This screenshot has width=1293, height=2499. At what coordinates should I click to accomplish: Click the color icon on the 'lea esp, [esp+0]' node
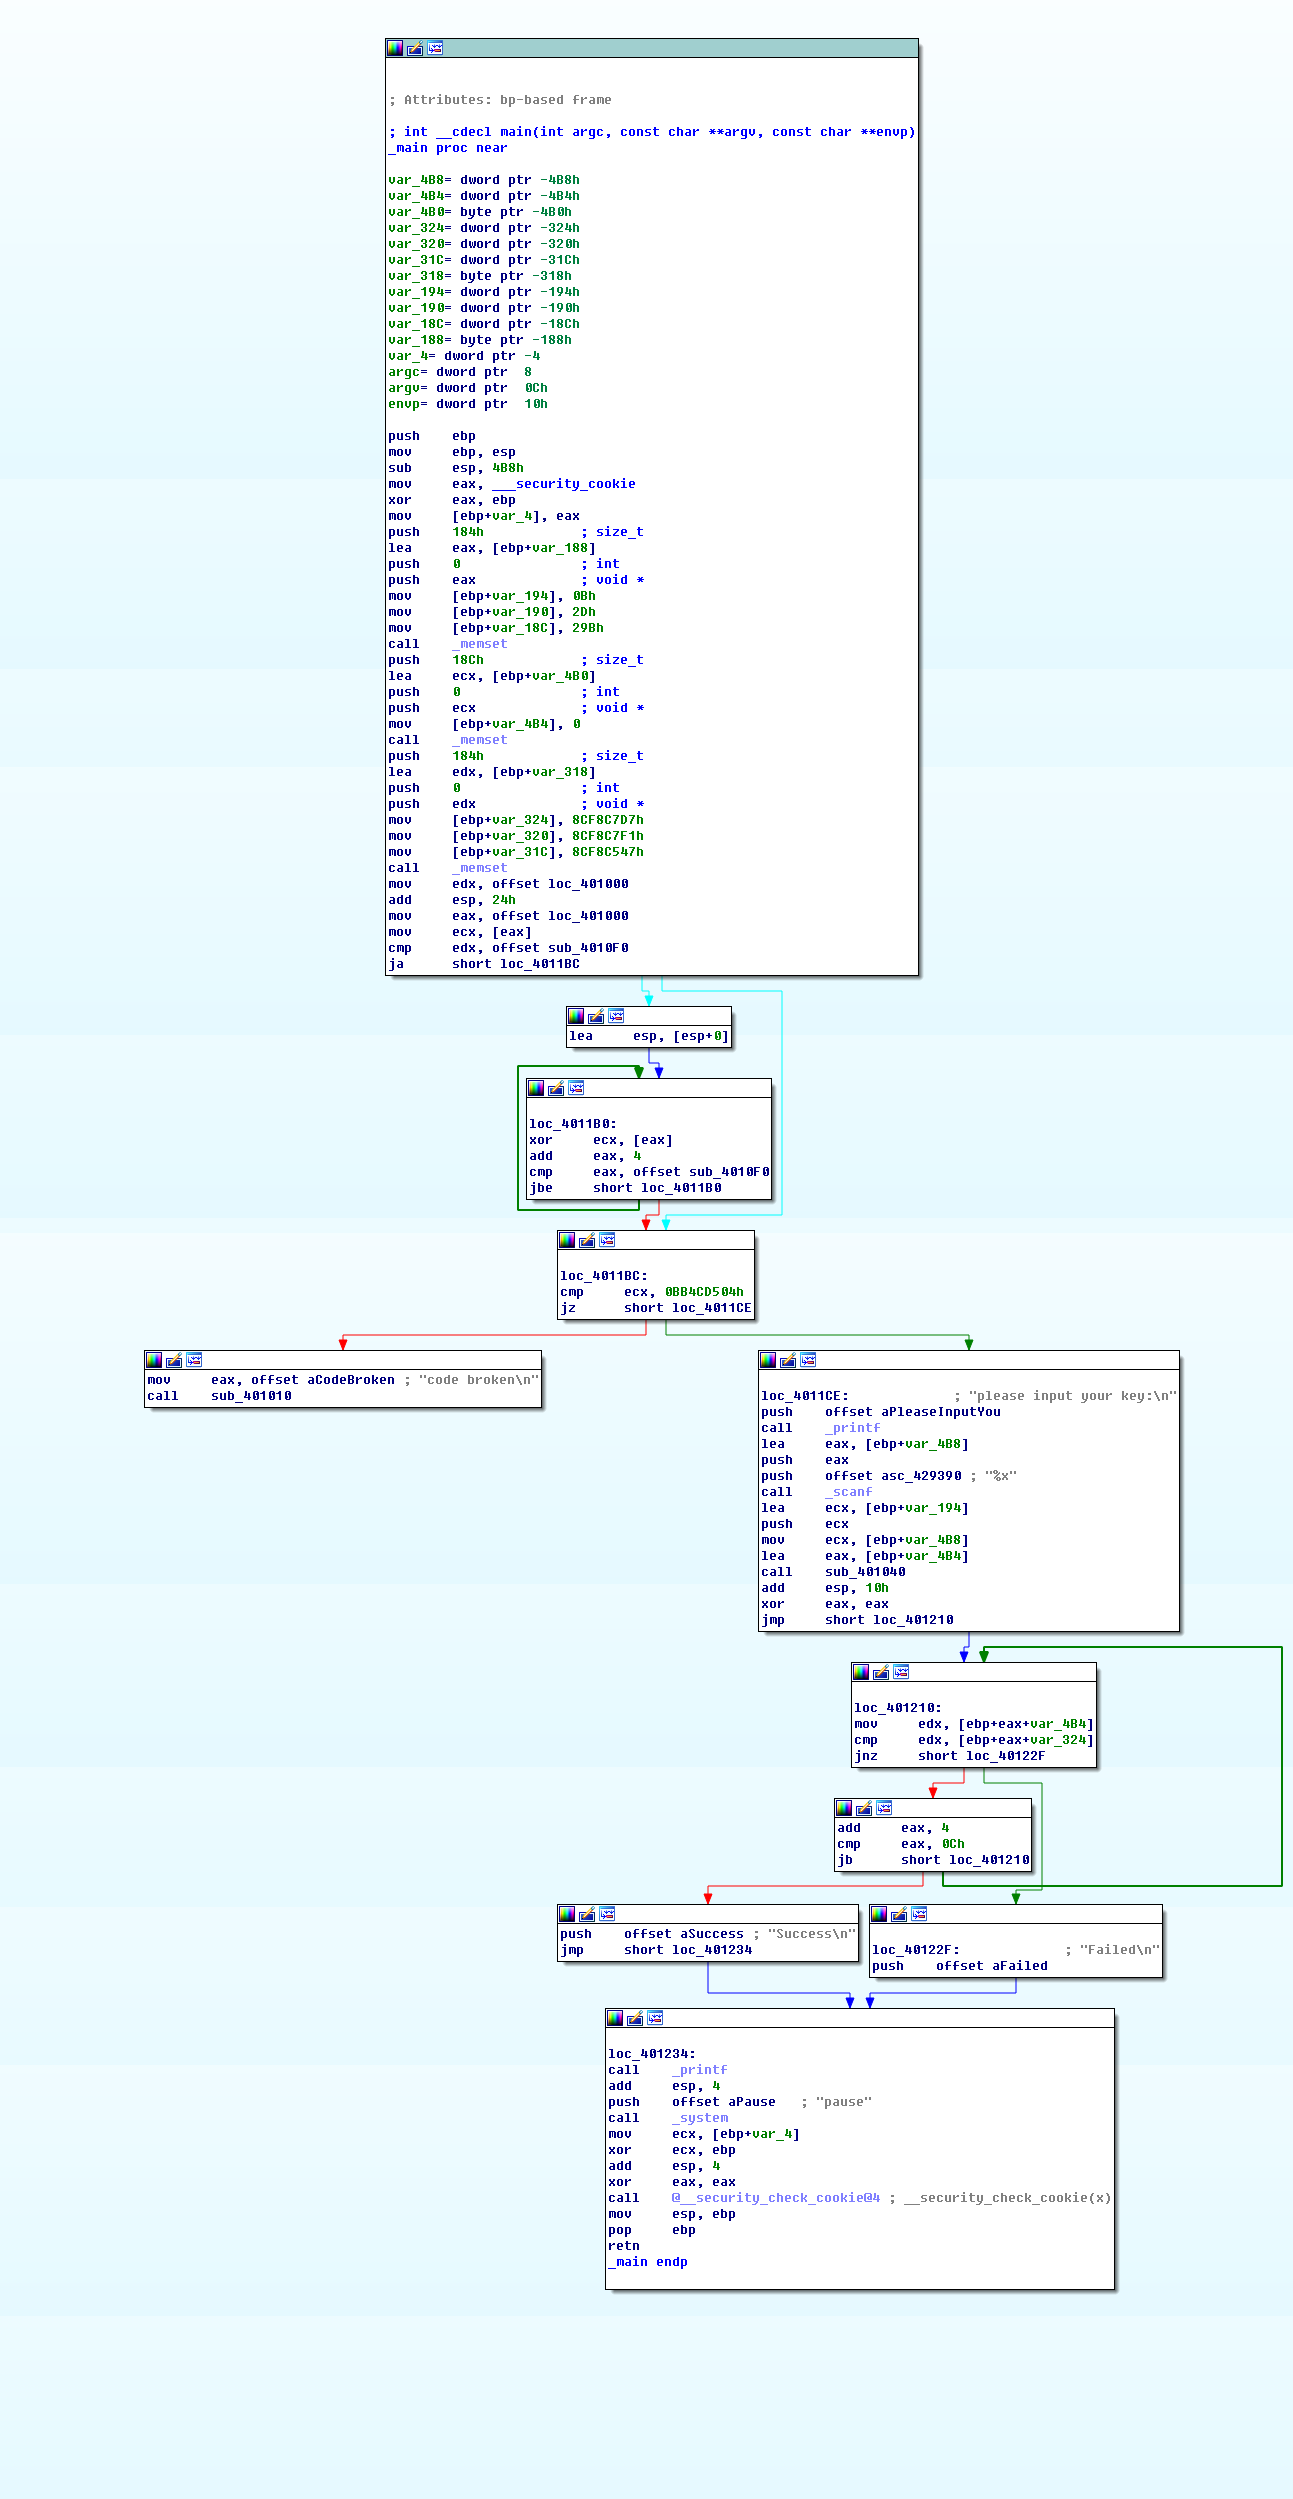pyautogui.click(x=576, y=1016)
